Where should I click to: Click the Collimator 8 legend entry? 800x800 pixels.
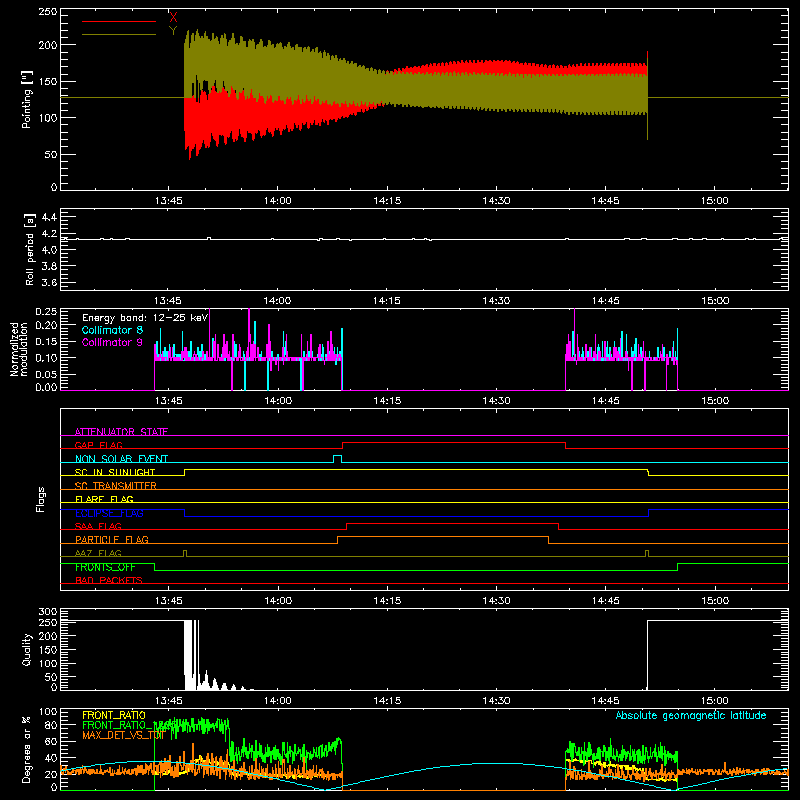(112, 330)
